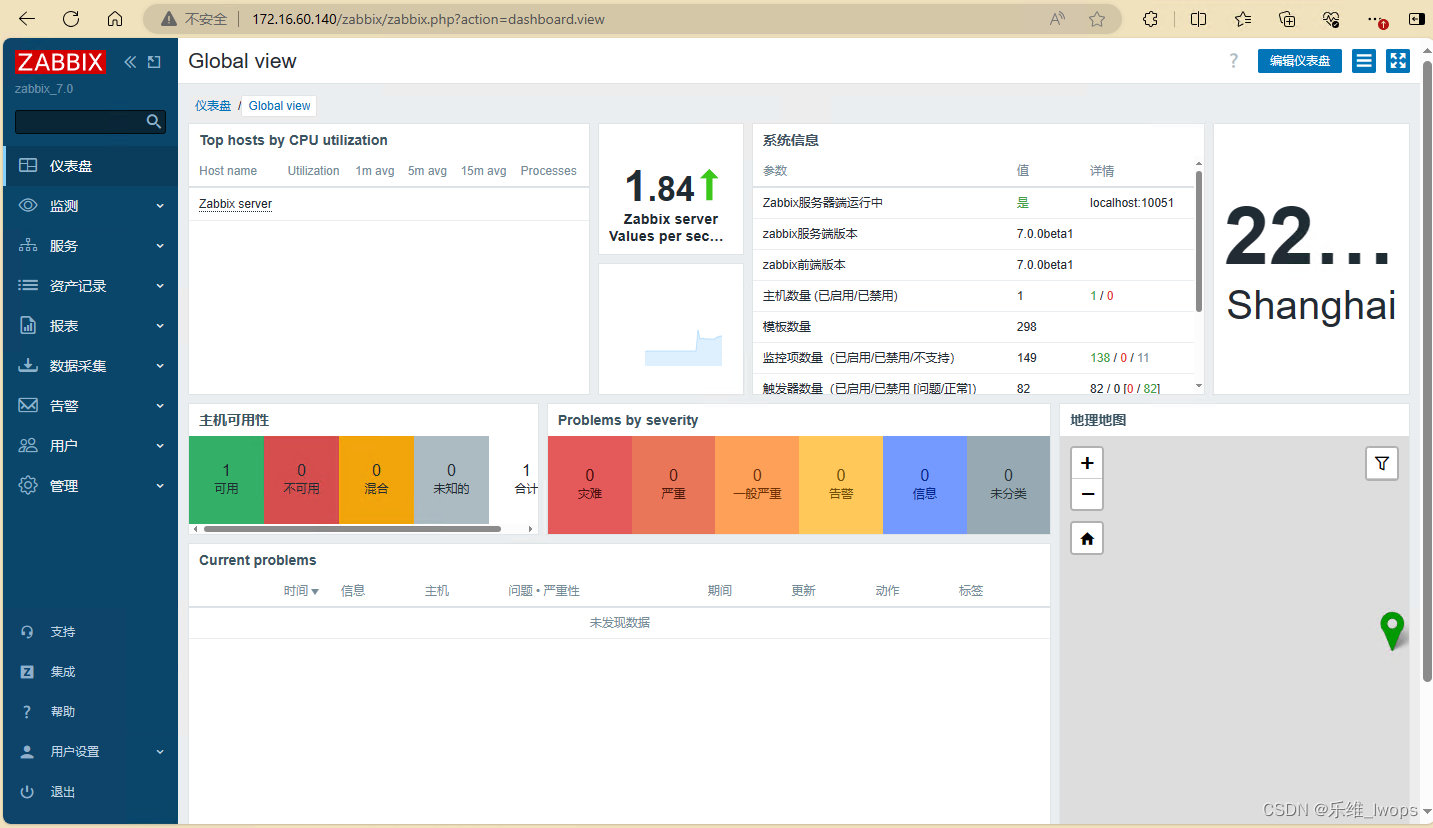Click the green map marker pin
The height and width of the screenshot is (828, 1433).
coord(1391,631)
